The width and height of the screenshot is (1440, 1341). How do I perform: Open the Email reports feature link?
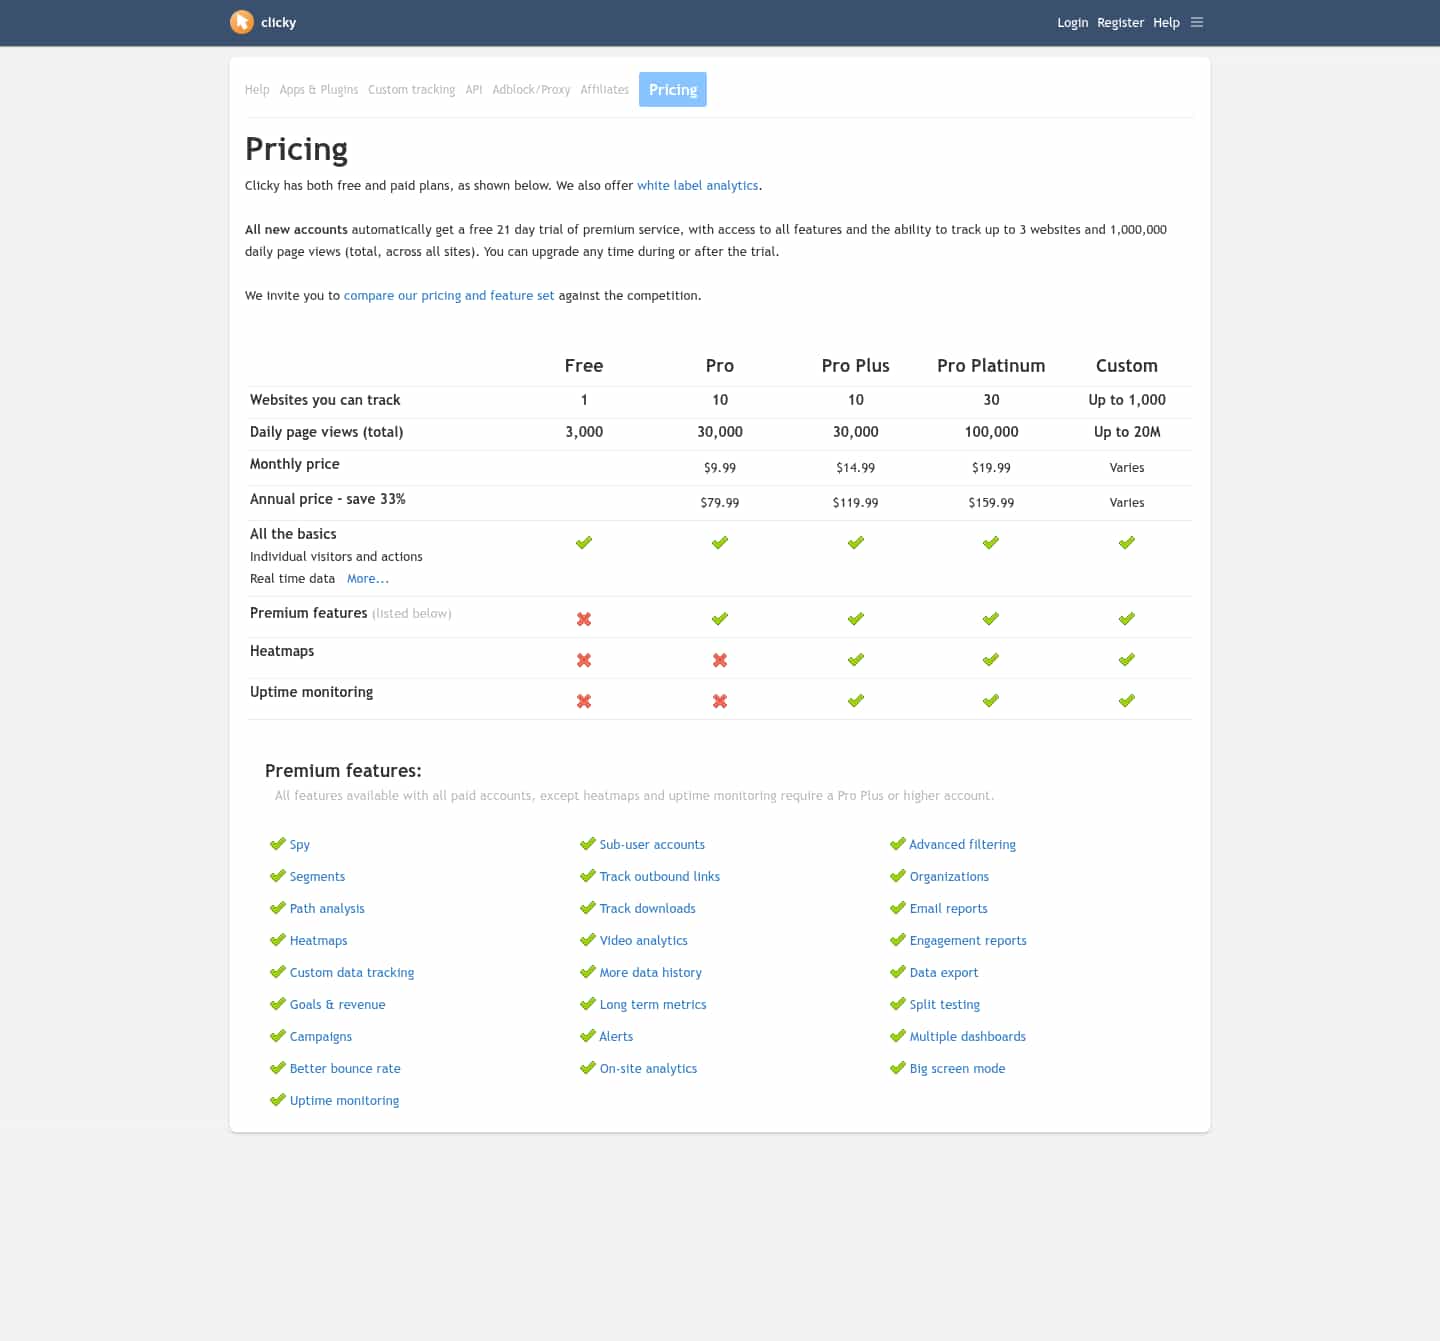click(948, 908)
